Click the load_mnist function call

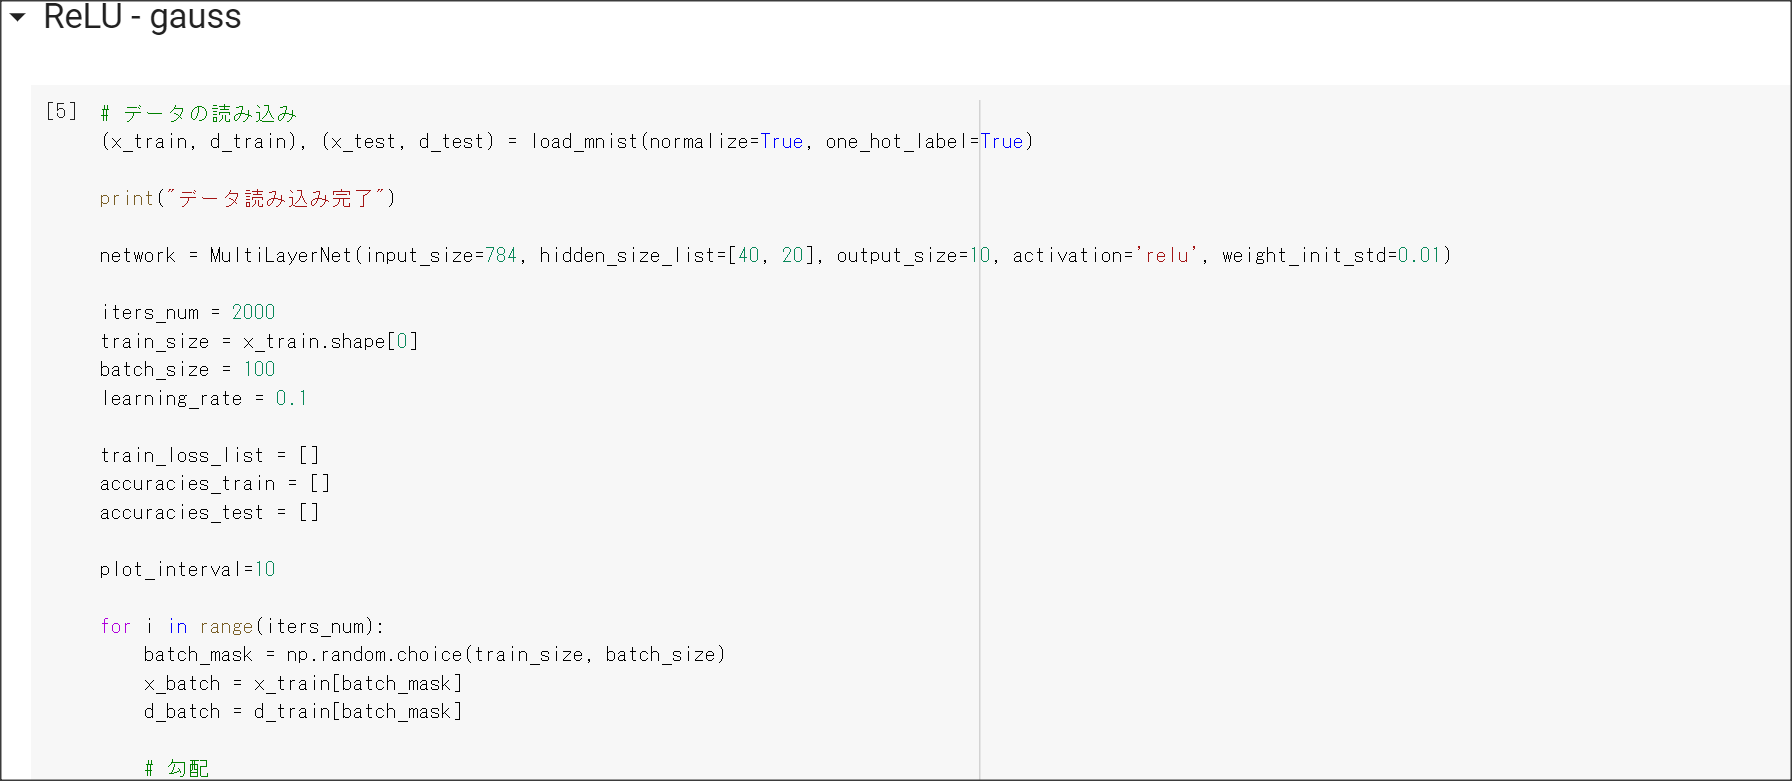[x=782, y=142]
